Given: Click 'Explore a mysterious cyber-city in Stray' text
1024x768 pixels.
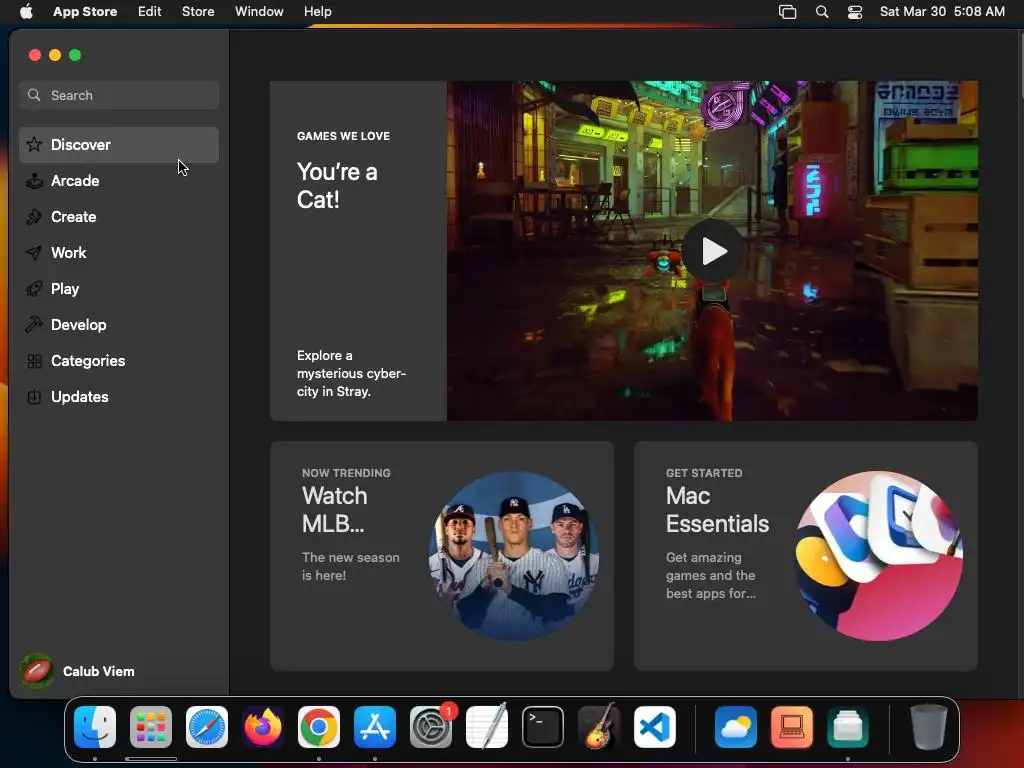Looking at the screenshot, I should (x=351, y=374).
